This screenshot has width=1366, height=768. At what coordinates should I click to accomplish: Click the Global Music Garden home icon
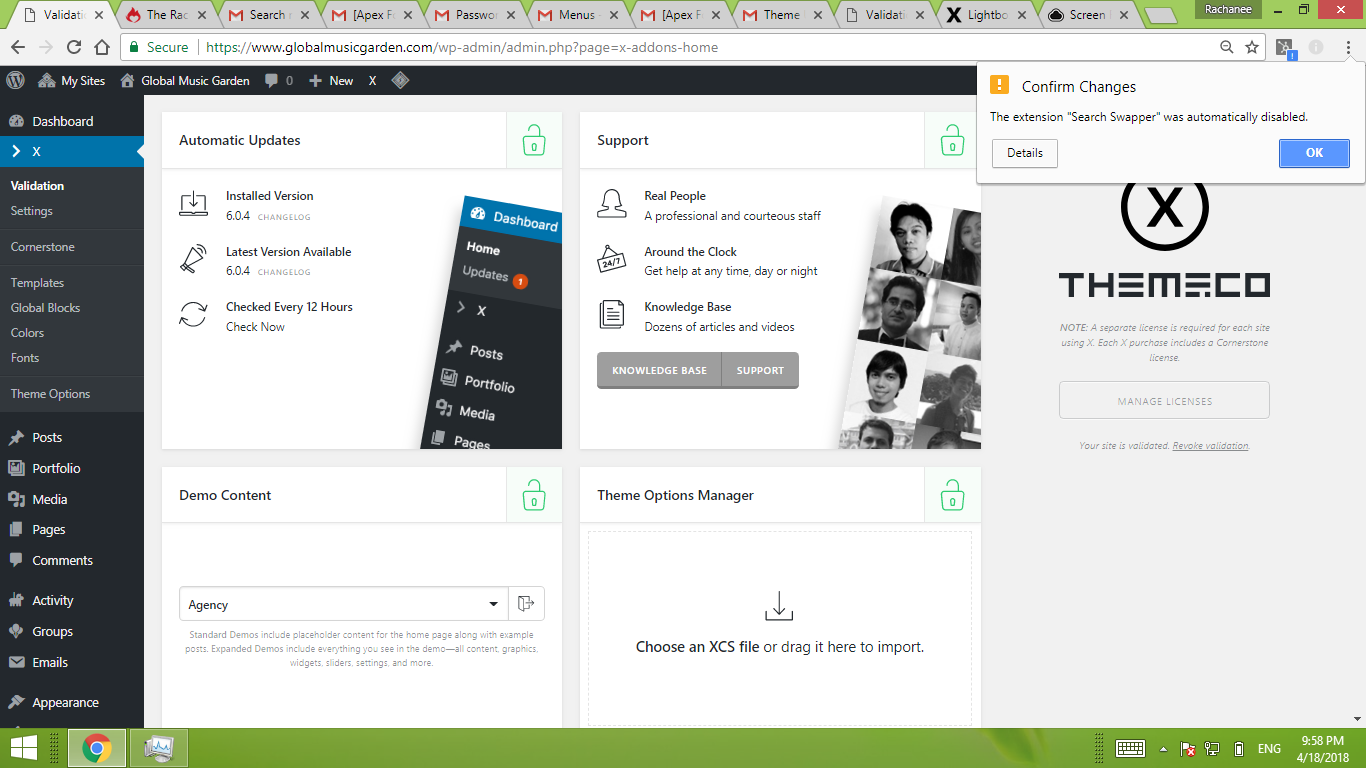click(127, 81)
